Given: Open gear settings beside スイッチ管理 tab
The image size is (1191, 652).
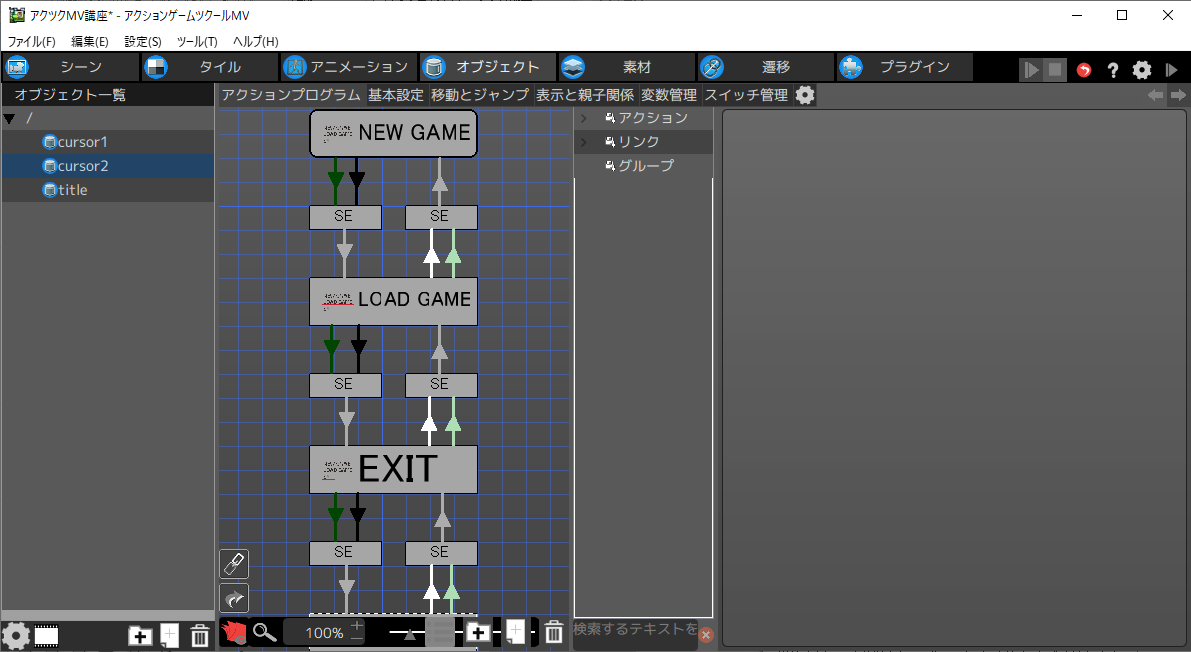Looking at the screenshot, I should tap(804, 95).
